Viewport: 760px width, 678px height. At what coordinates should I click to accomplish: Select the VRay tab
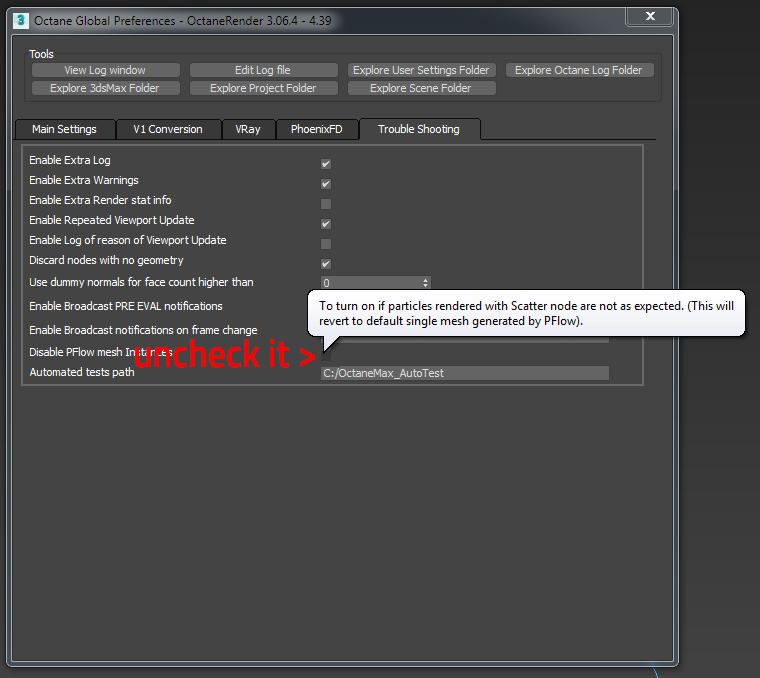pos(248,129)
